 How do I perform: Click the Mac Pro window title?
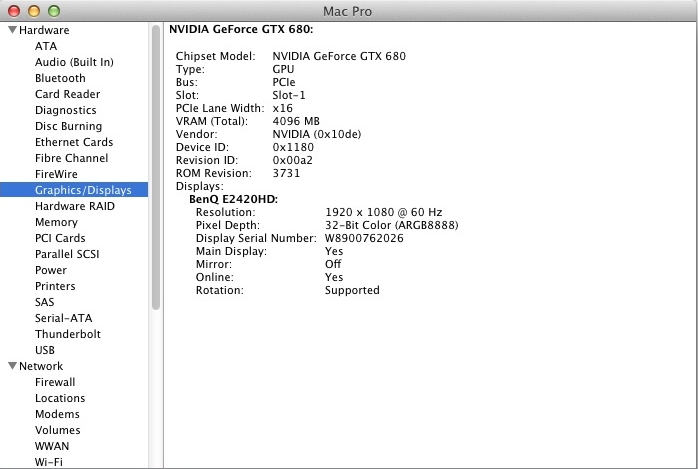pos(347,11)
